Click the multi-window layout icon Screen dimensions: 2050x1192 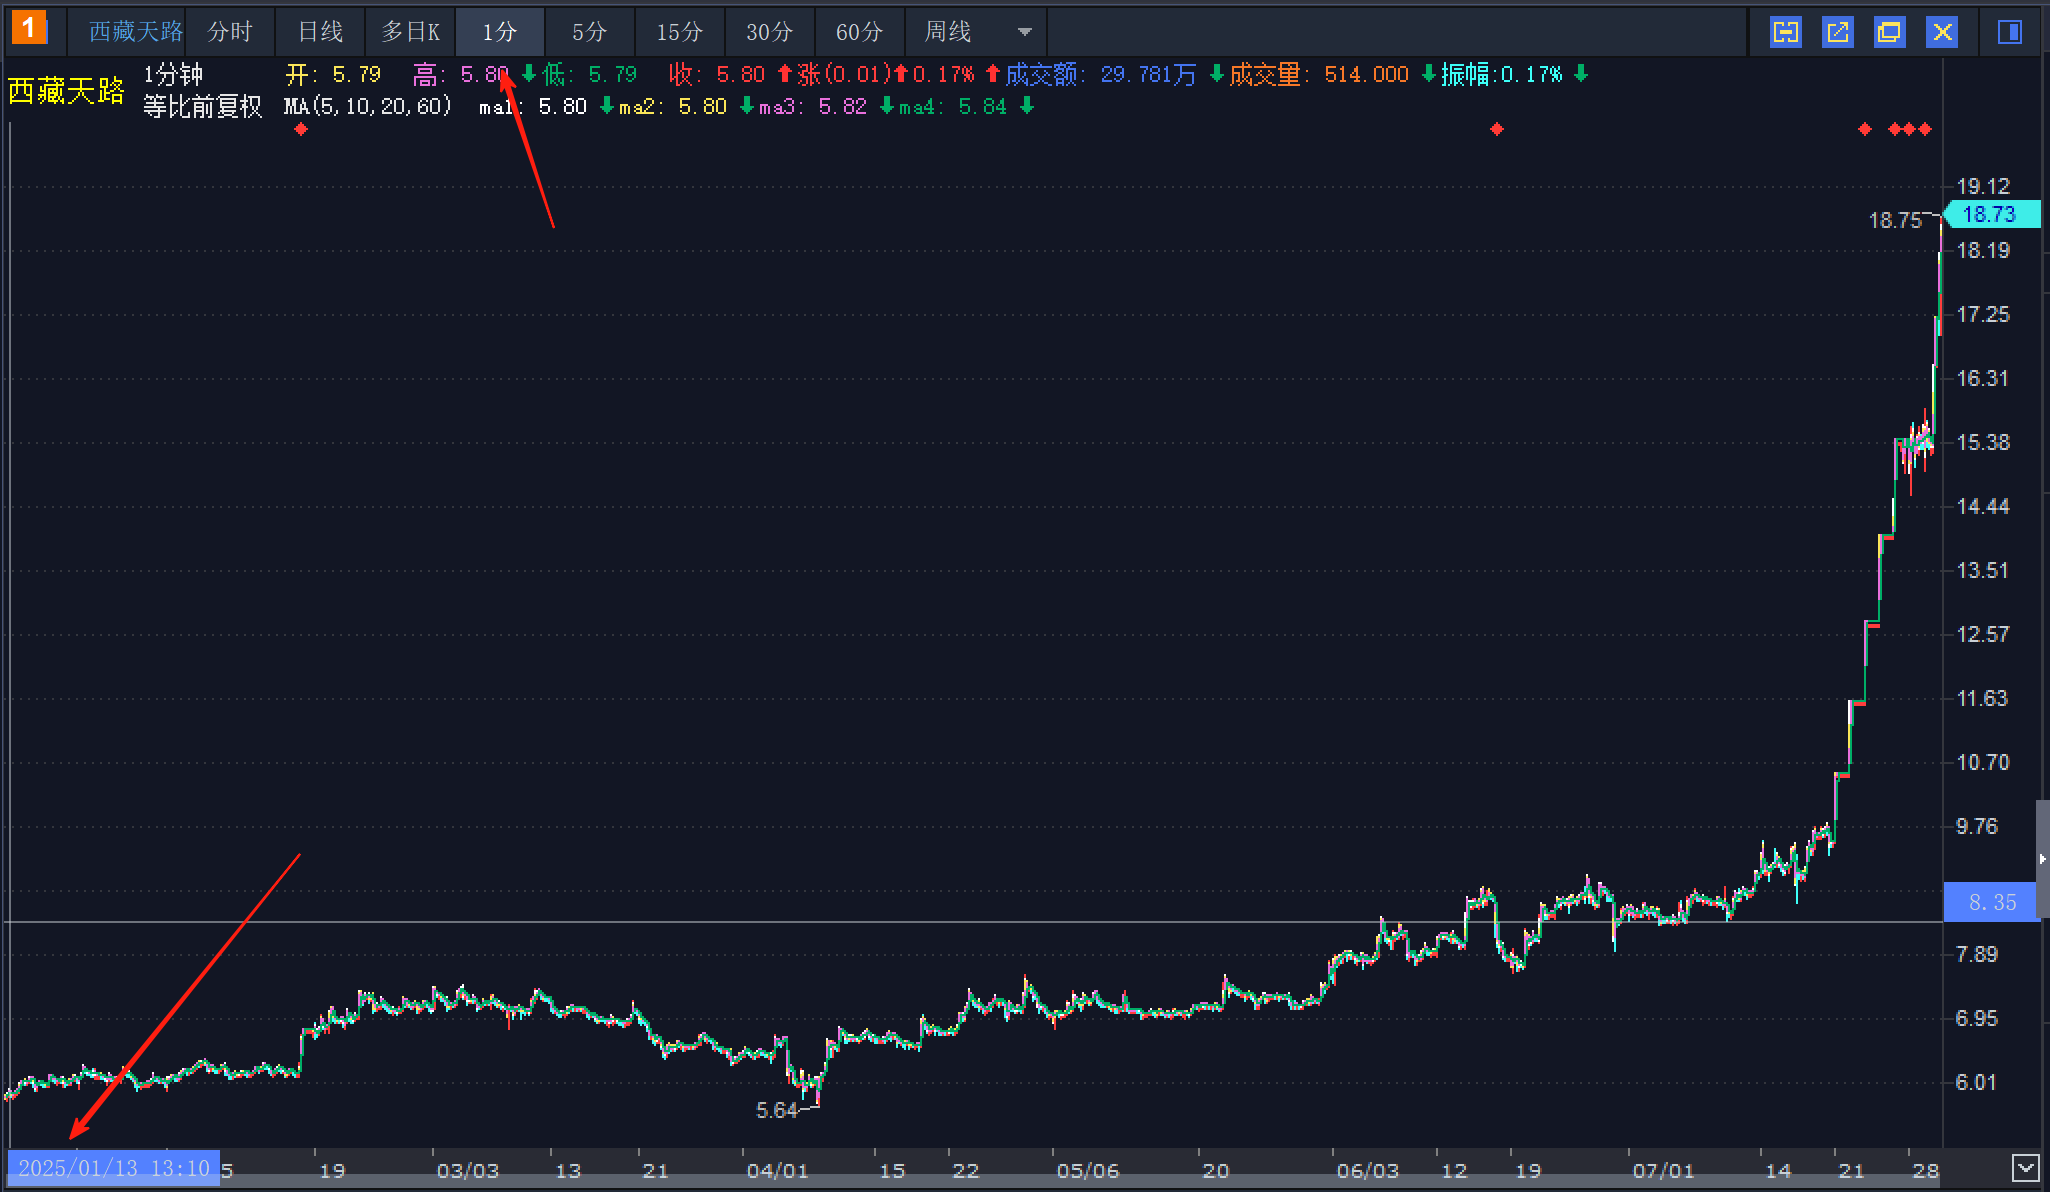1889,32
